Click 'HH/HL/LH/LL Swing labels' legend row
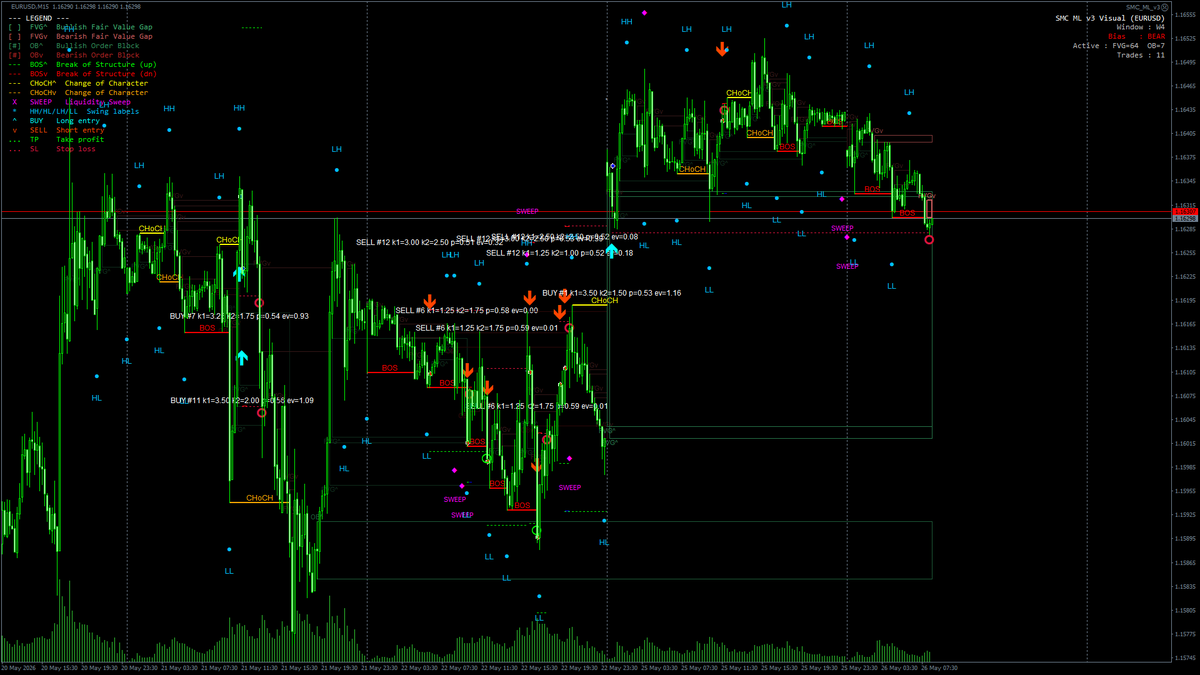Screen dimensions: 1200x675 click(x=76, y=111)
